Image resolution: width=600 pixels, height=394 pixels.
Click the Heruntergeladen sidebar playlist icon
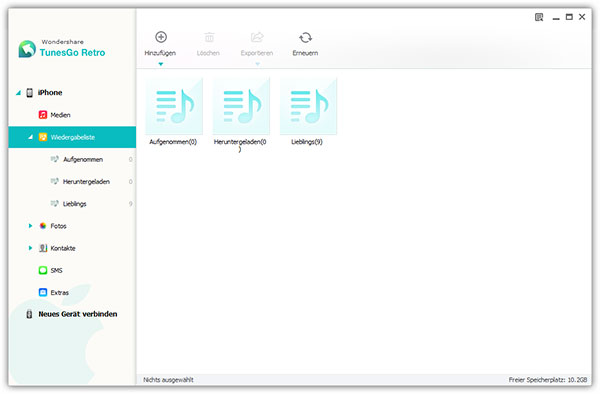click(55, 181)
